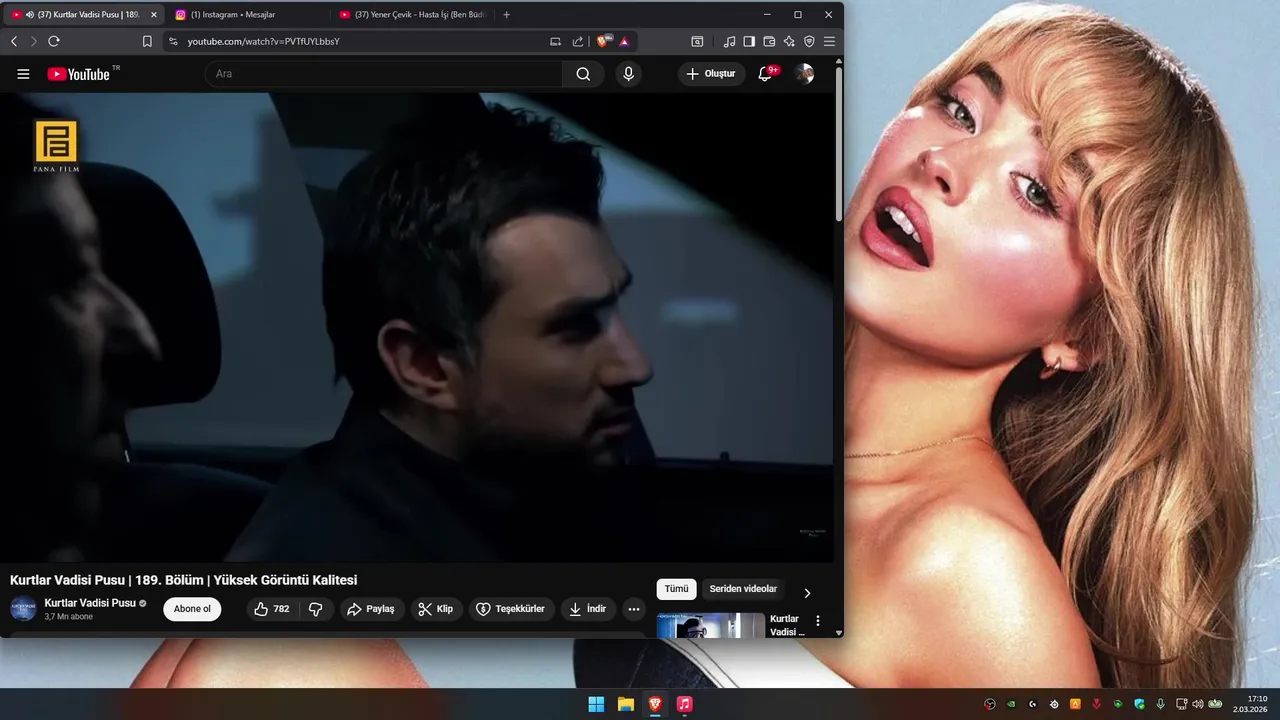Select the Seriden videolar filter chip

743,589
